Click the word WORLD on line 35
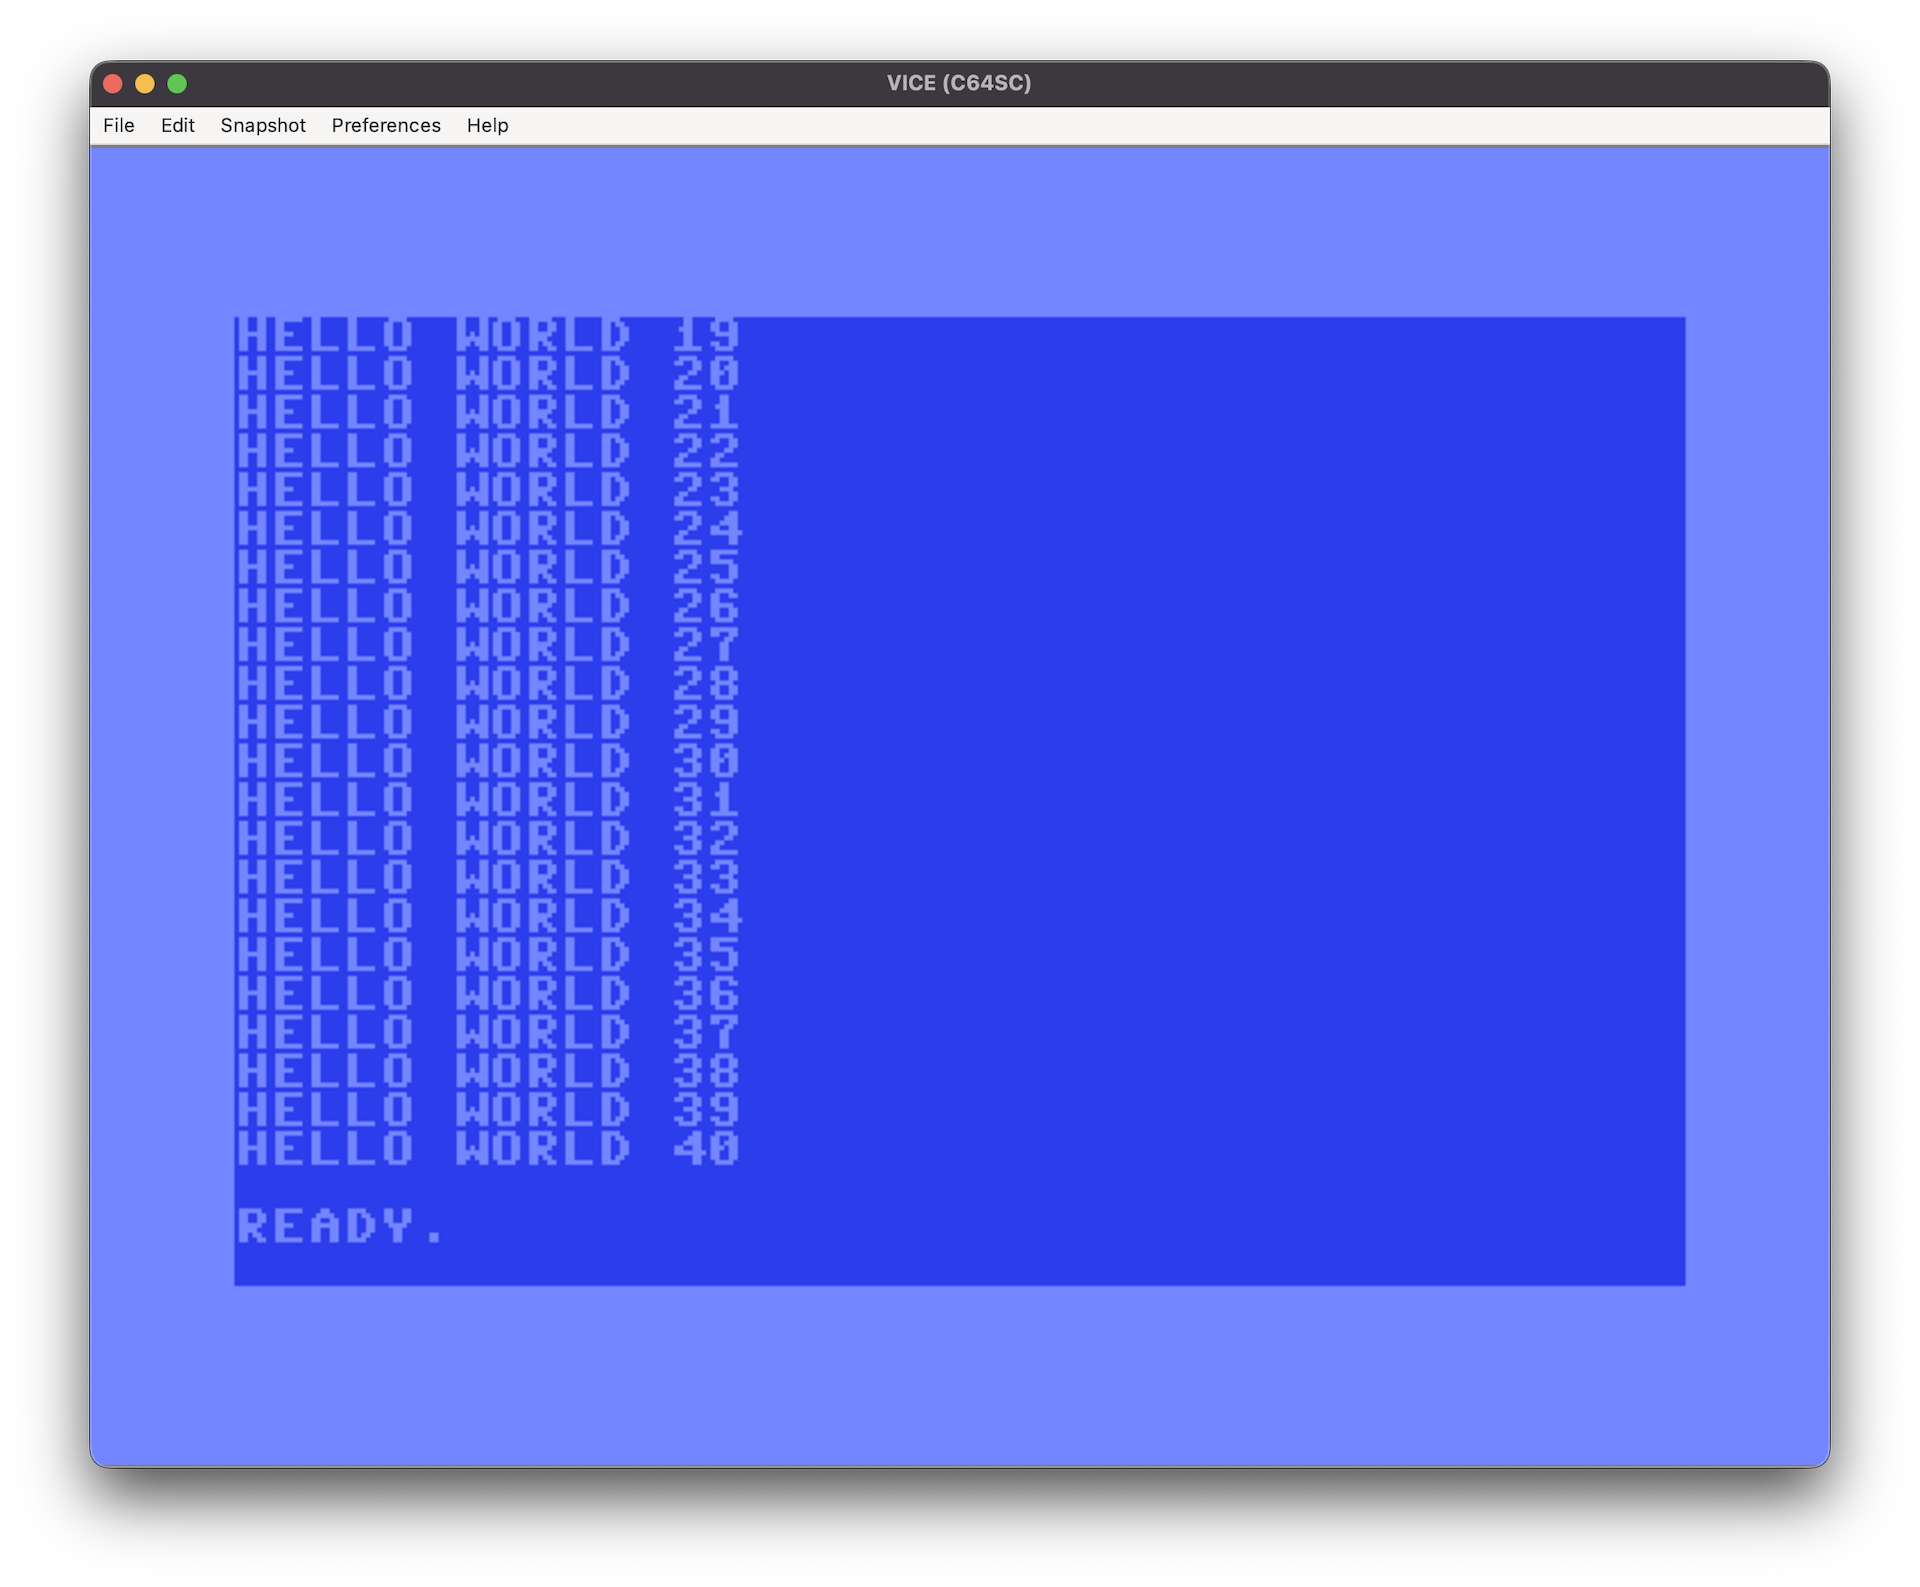This screenshot has height=1587, width=1920. click(x=543, y=955)
